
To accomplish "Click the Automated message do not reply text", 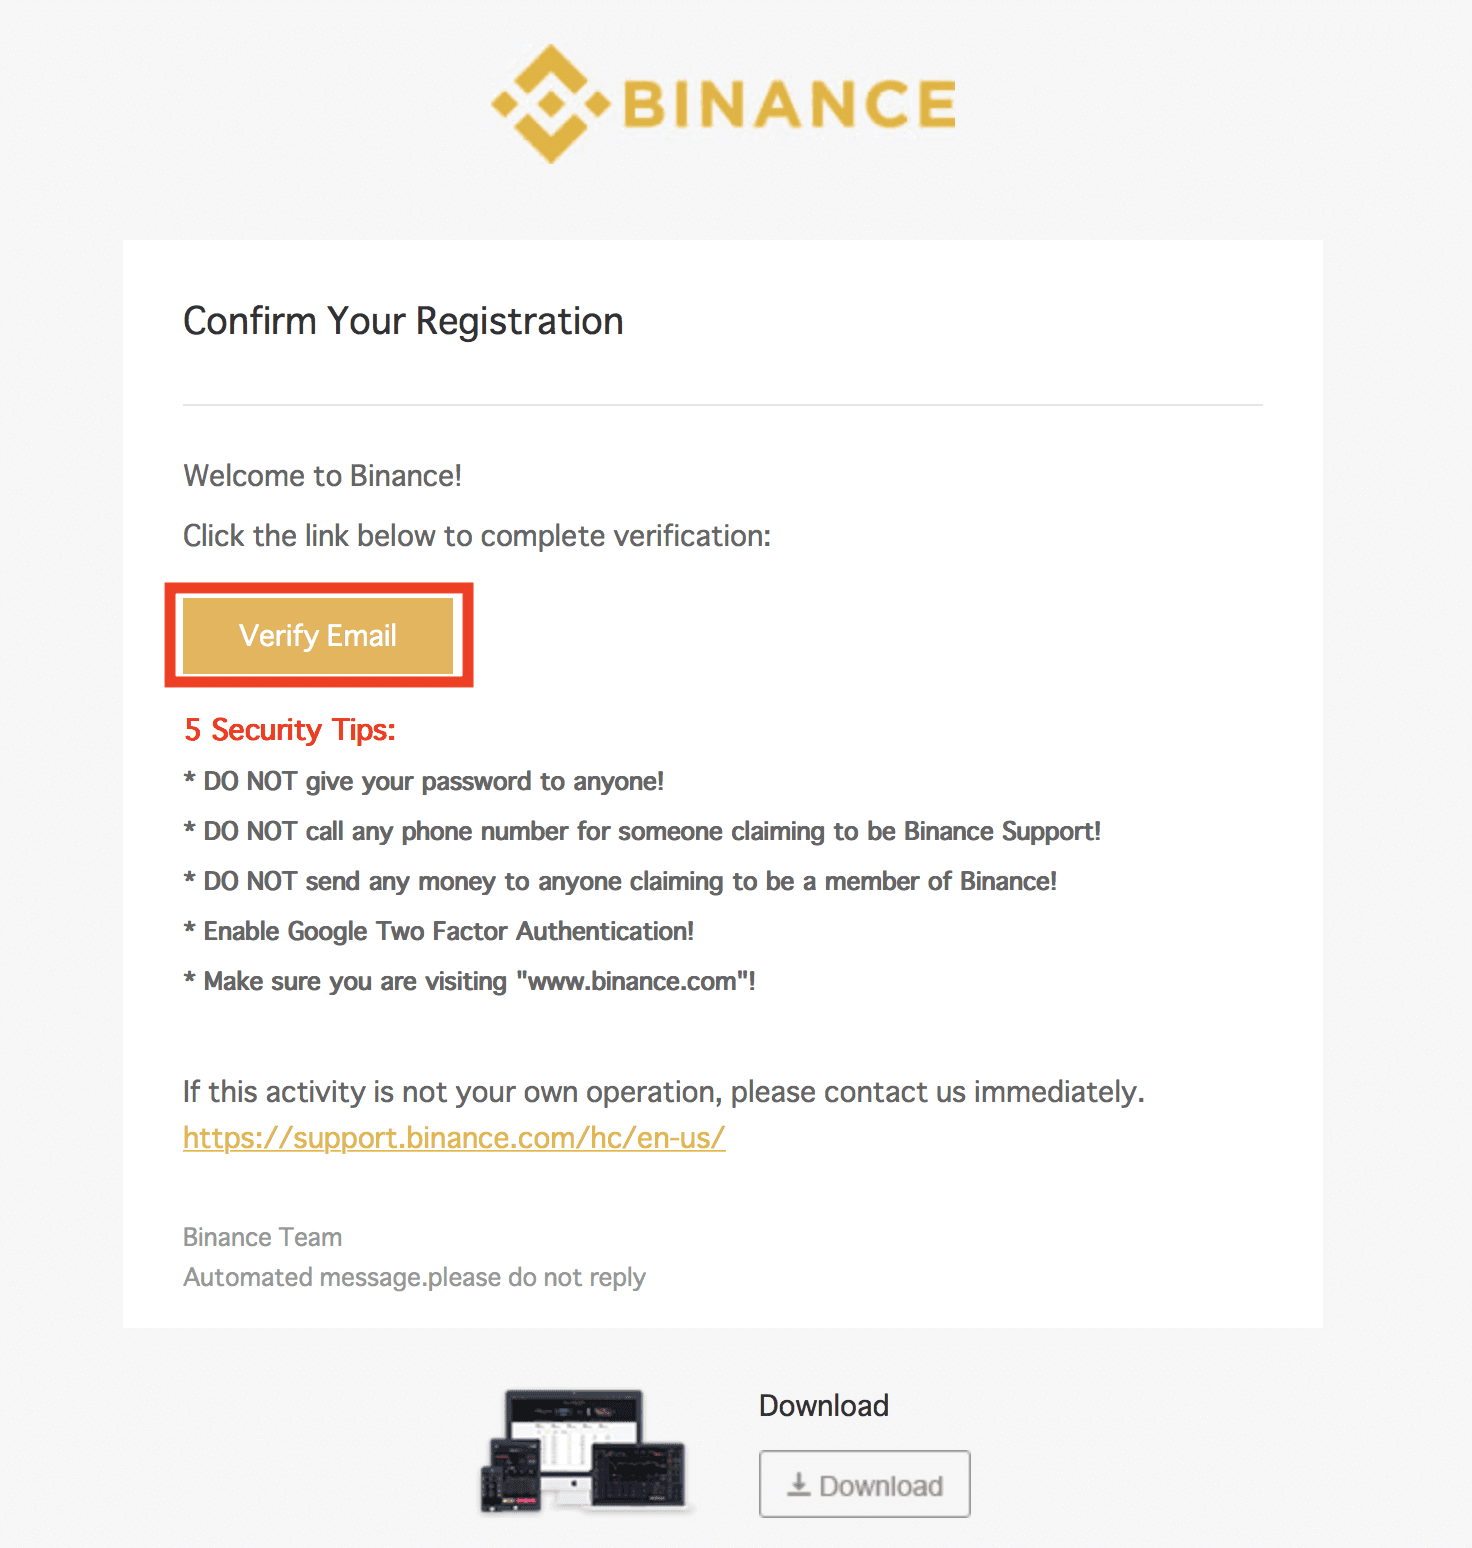I will click(414, 1278).
